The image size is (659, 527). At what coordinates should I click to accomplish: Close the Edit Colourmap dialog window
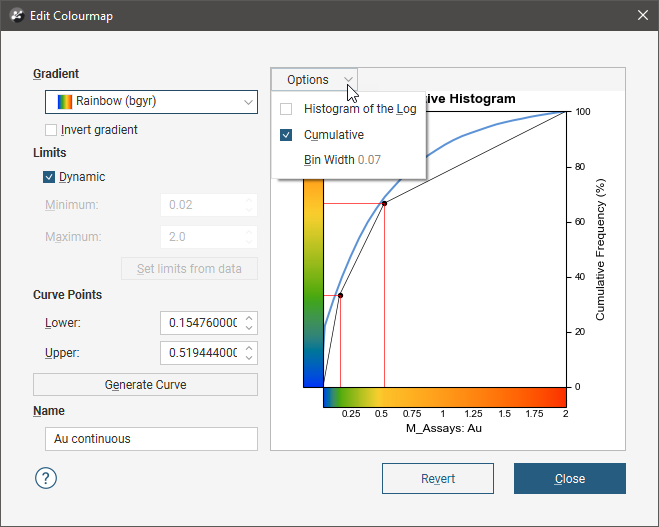tap(642, 16)
